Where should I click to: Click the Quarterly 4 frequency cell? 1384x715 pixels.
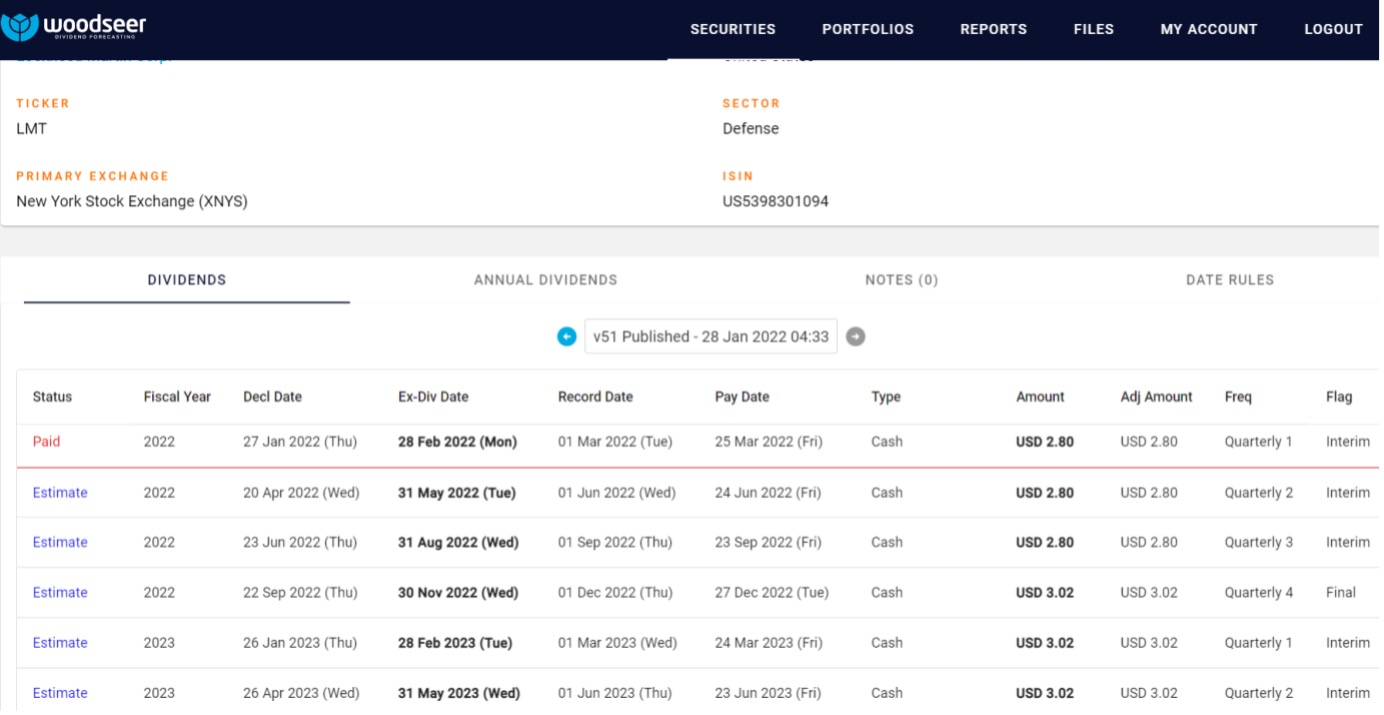tap(1258, 593)
